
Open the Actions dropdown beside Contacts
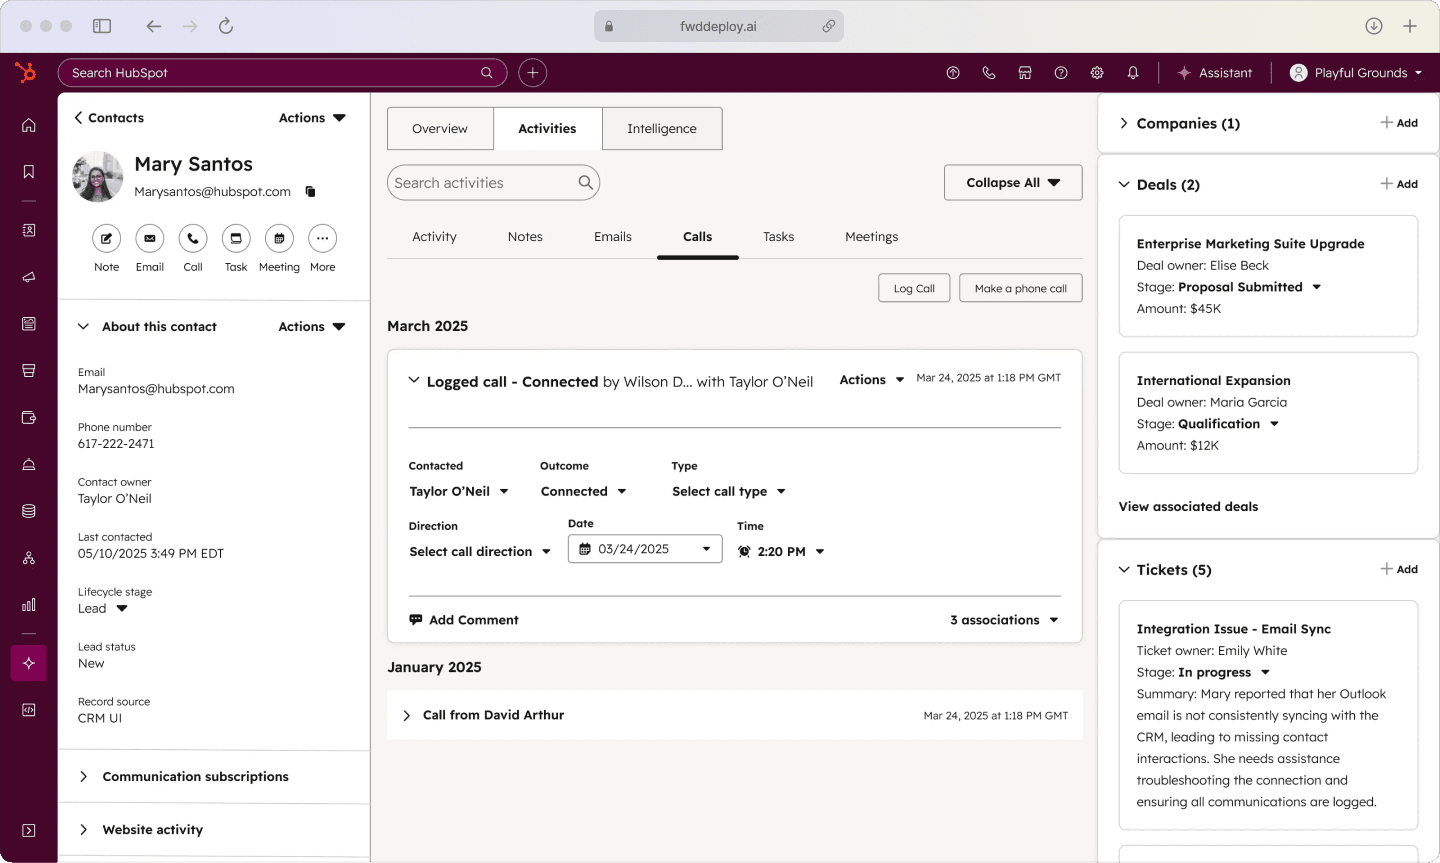pyautogui.click(x=312, y=118)
